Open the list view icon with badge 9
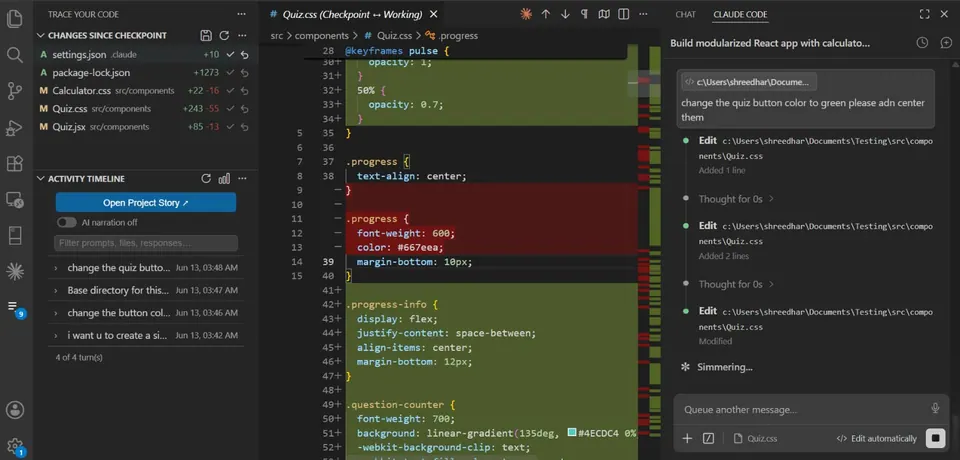 pyautogui.click(x=15, y=307)
